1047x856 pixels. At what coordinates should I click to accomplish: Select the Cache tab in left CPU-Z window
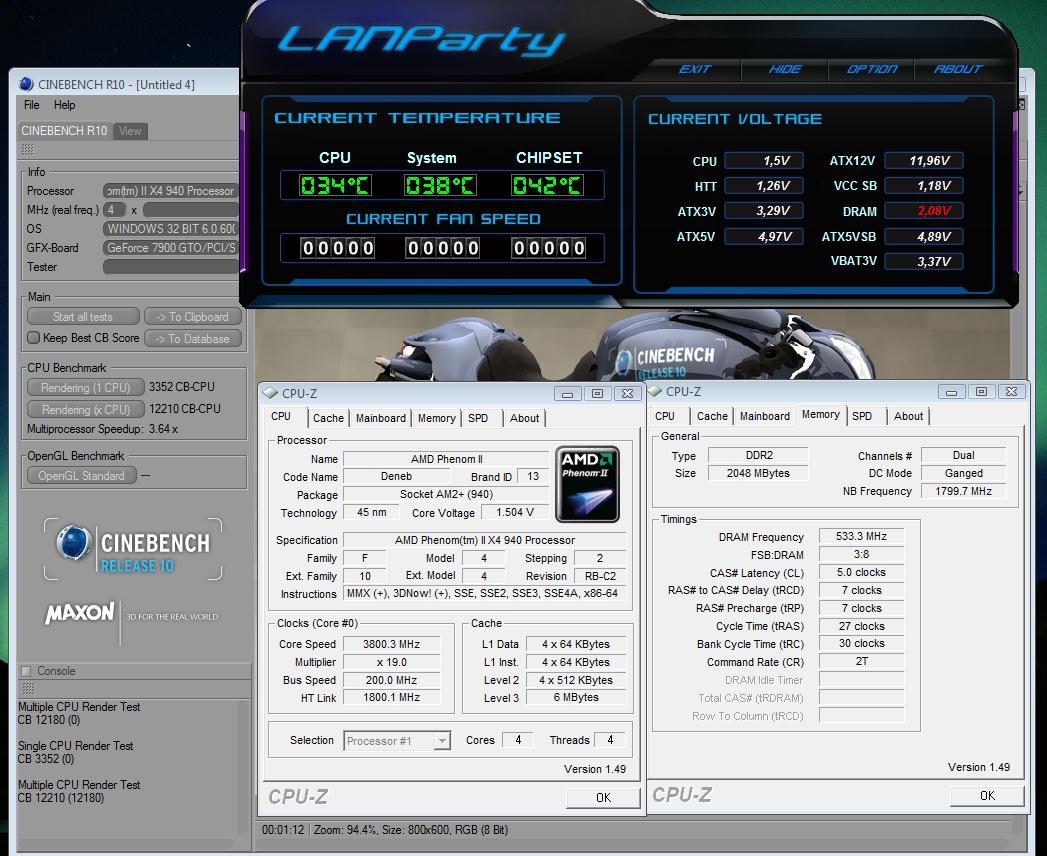point(328,418)
